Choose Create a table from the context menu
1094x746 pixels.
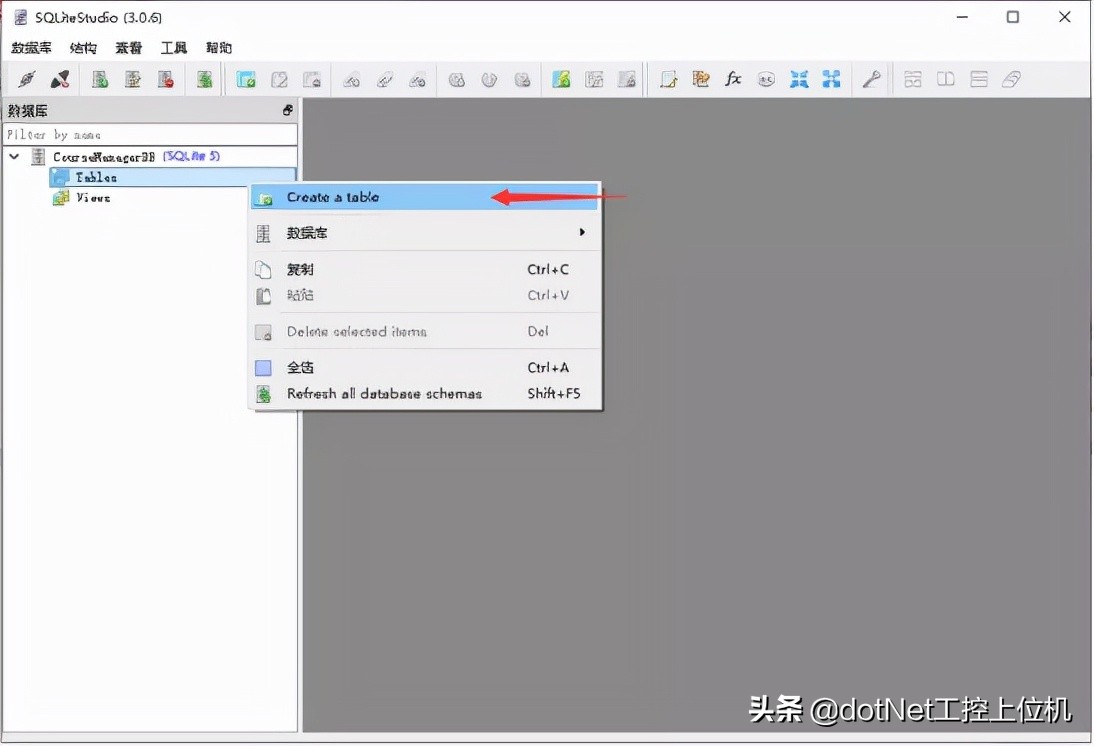(x=330, y=197)
